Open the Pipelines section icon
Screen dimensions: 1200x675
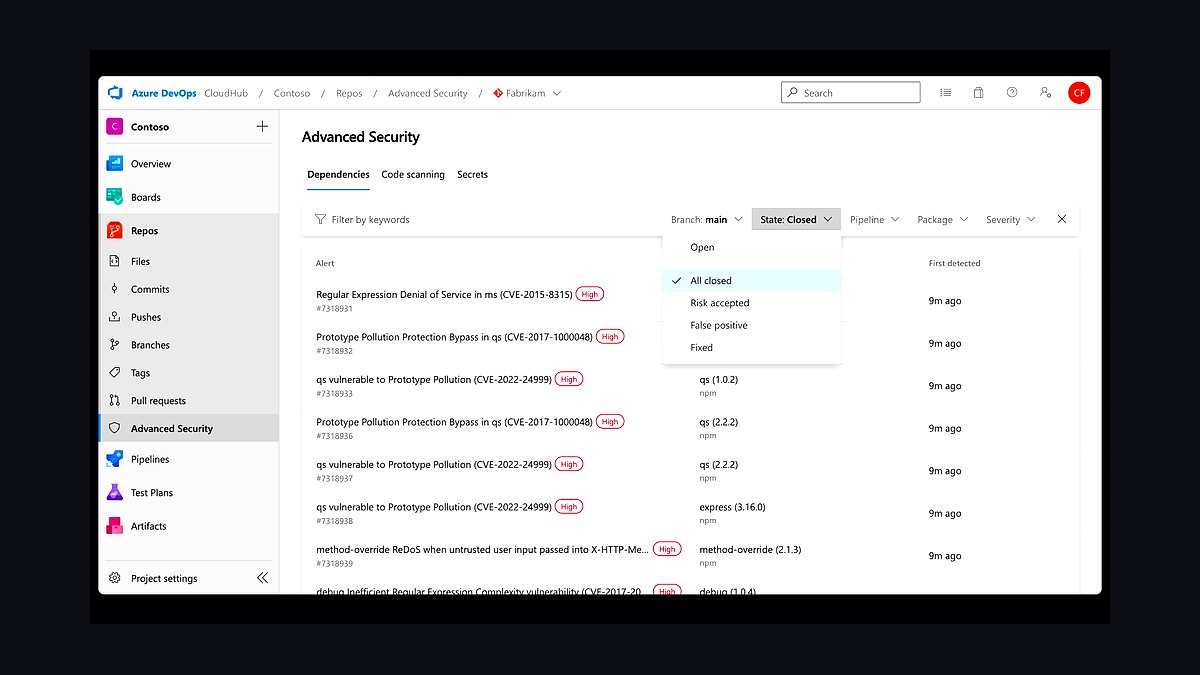pyautogui.click(x=115, y=459)
